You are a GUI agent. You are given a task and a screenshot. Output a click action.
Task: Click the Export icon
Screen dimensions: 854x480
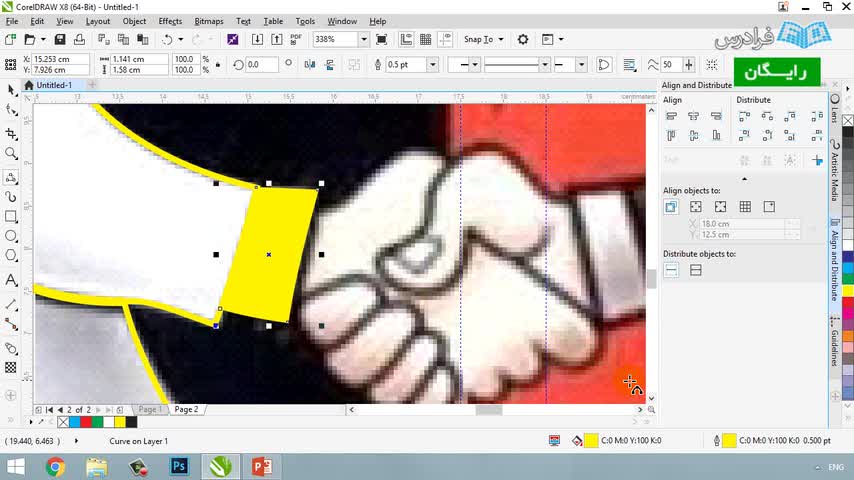click(277, 39)
